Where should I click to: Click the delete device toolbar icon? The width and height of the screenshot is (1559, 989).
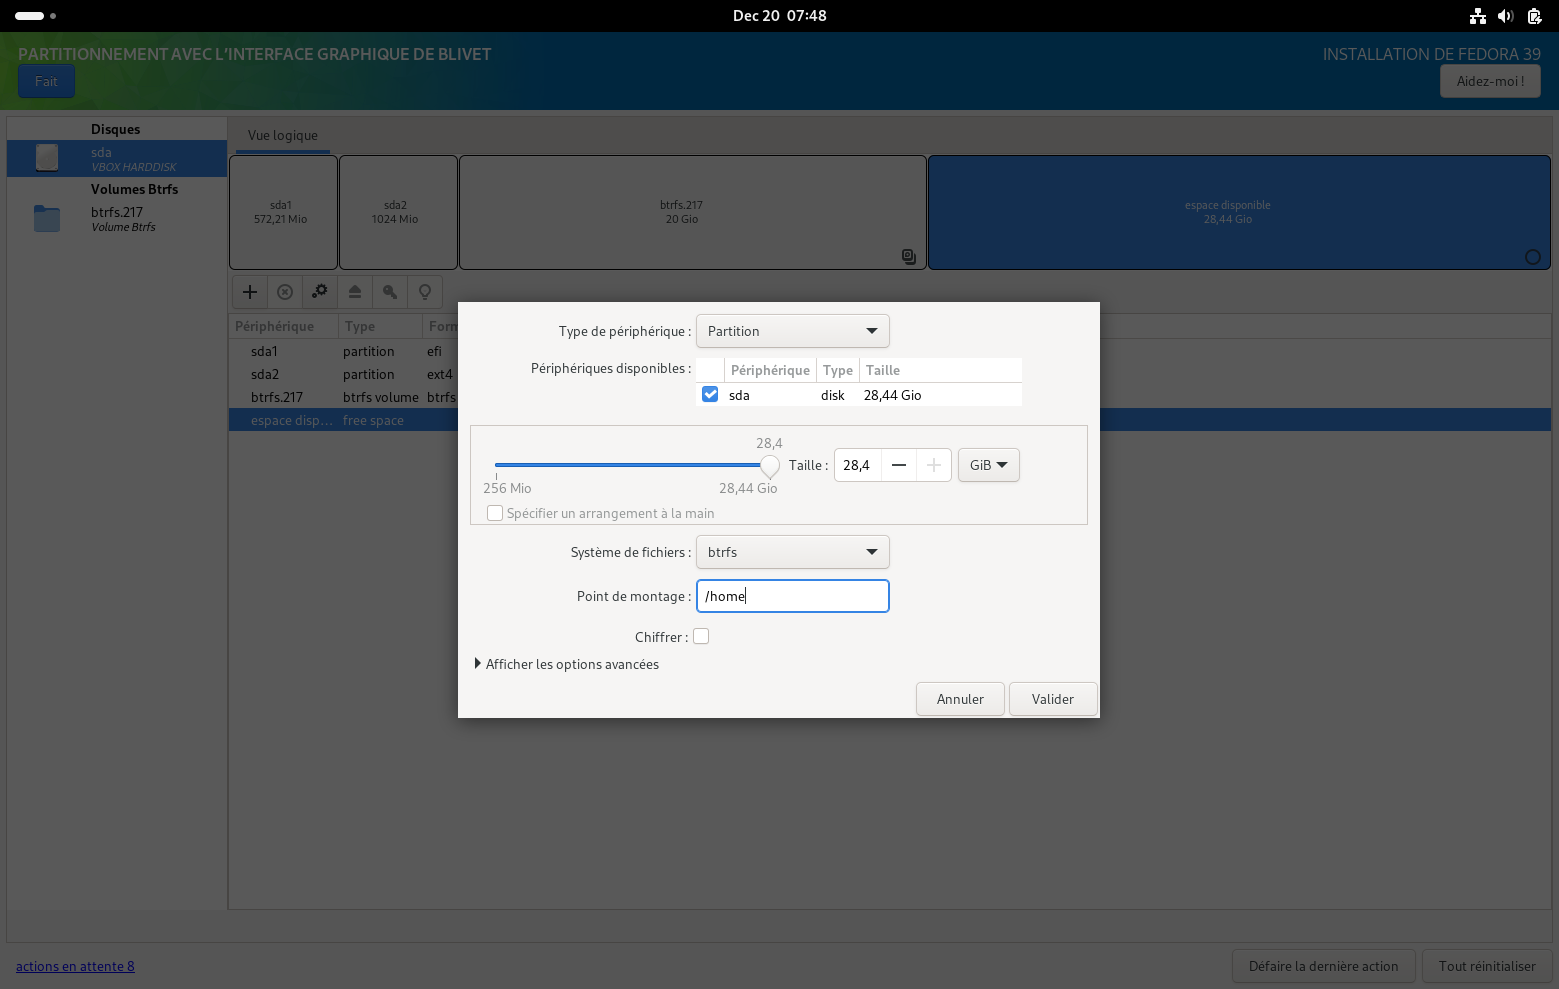(285, 292)
